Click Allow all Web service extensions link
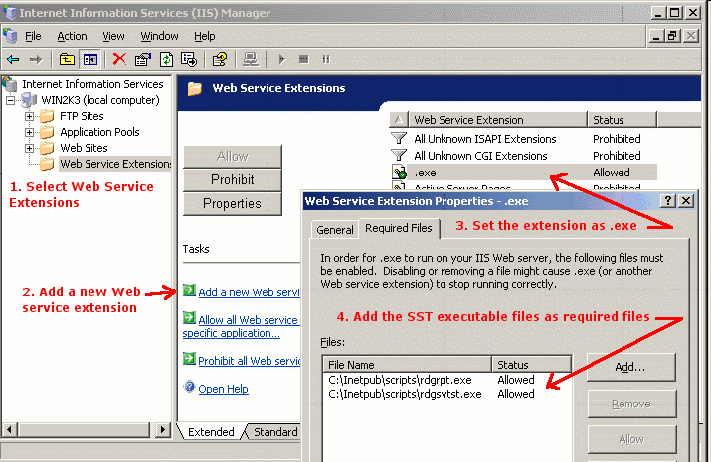 (x=240, y=326)
